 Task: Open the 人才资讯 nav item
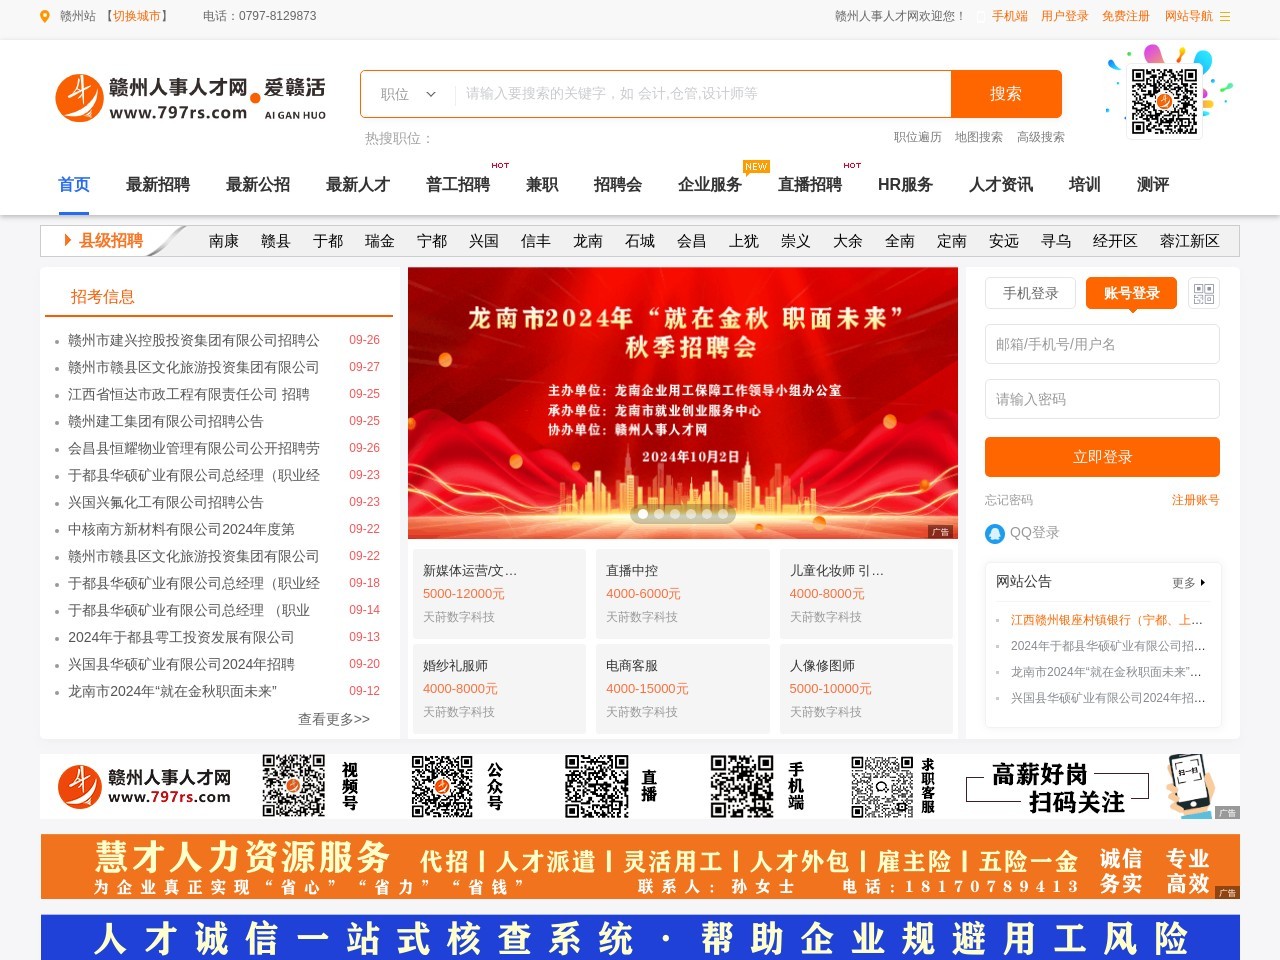click(1001, 184)
